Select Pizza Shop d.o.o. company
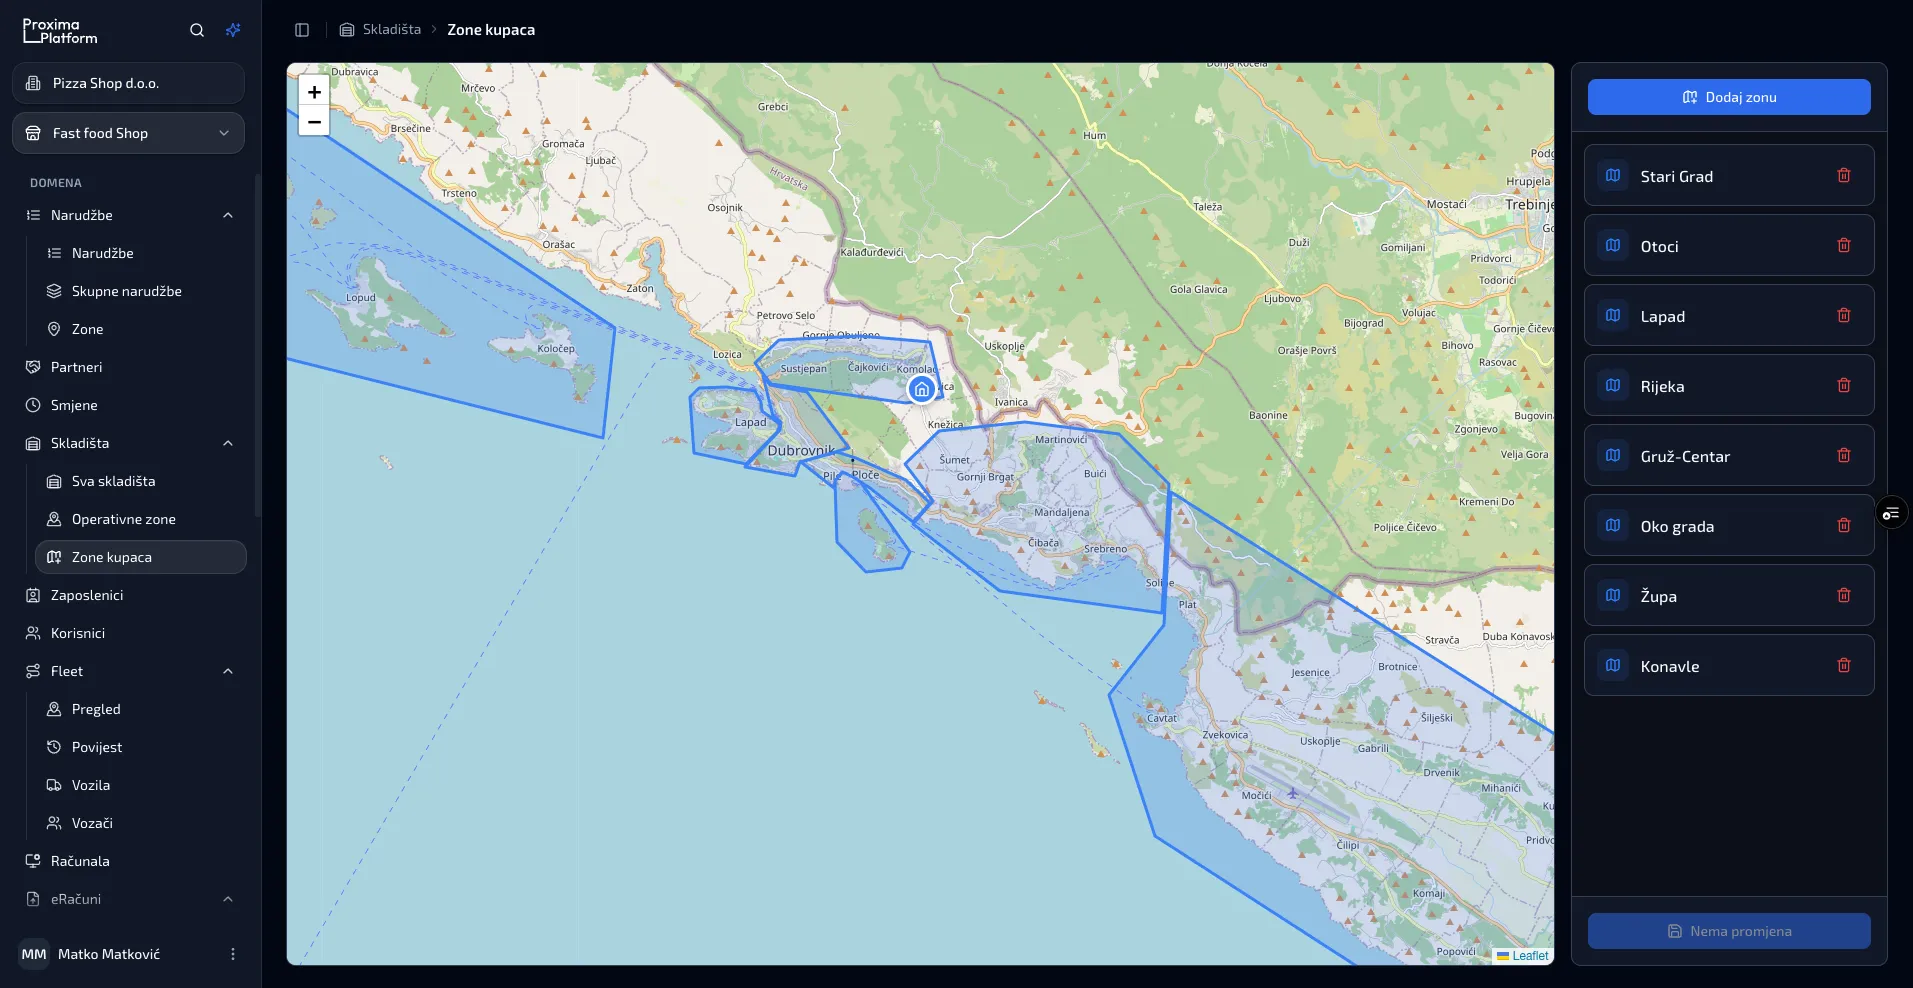Screen dimensions: 1913x988 (x=128, y=83)
